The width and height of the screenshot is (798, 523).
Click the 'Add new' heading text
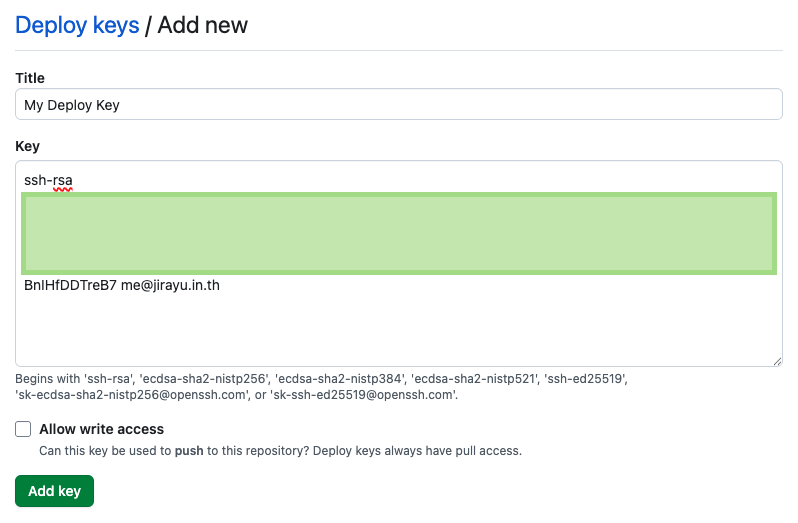click(203, 25)
